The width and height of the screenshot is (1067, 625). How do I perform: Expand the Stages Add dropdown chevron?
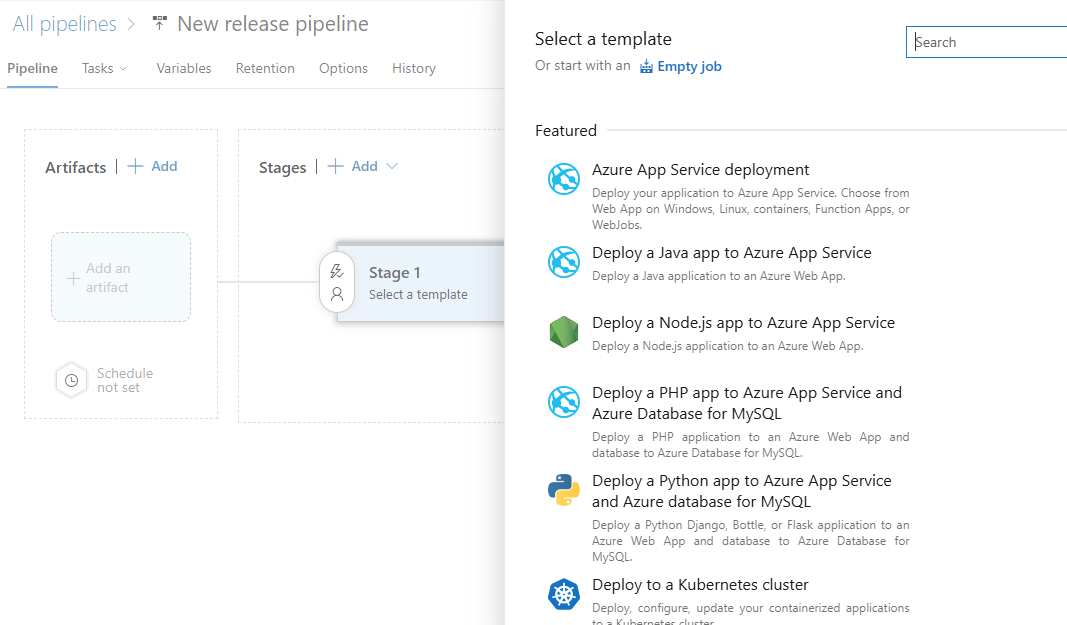tap(392, 166)
